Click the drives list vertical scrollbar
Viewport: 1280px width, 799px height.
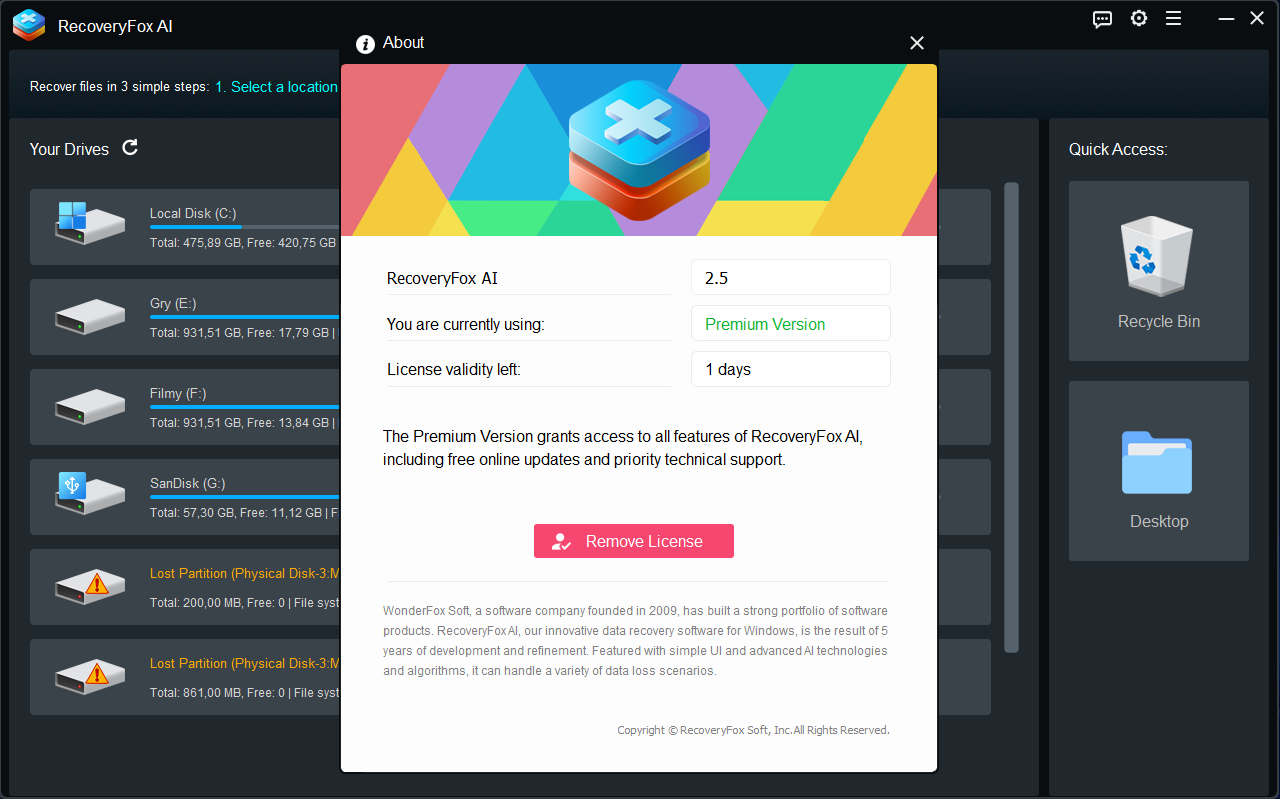click(x=1011, y=417)
